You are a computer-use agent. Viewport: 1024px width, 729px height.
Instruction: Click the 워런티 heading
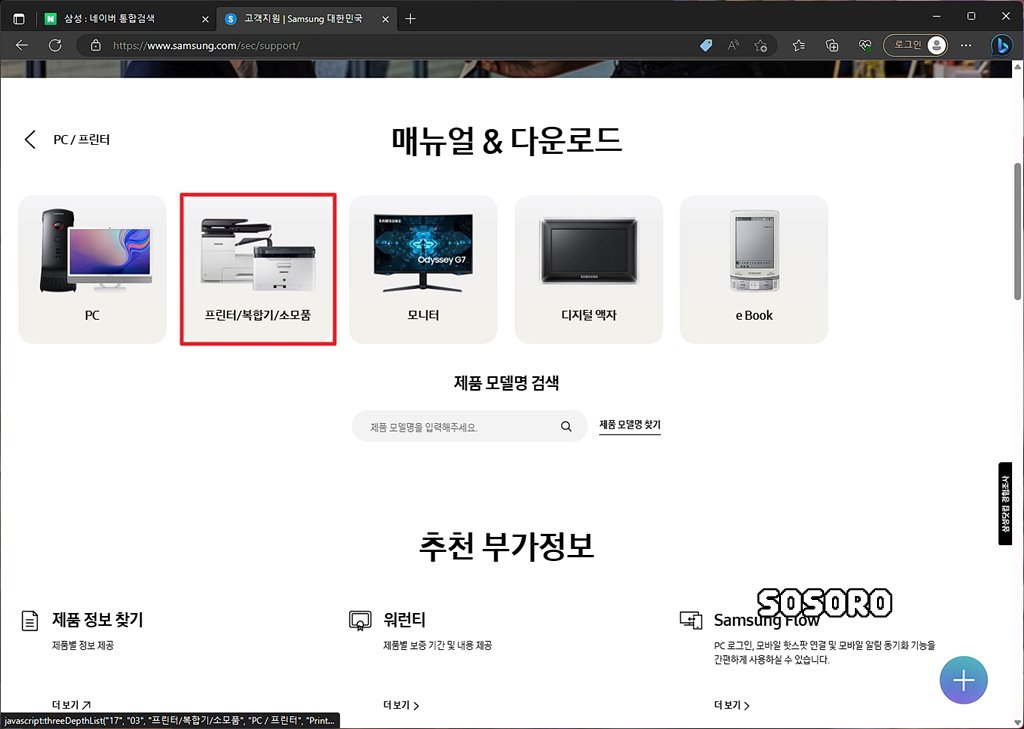tap(404, 619)
